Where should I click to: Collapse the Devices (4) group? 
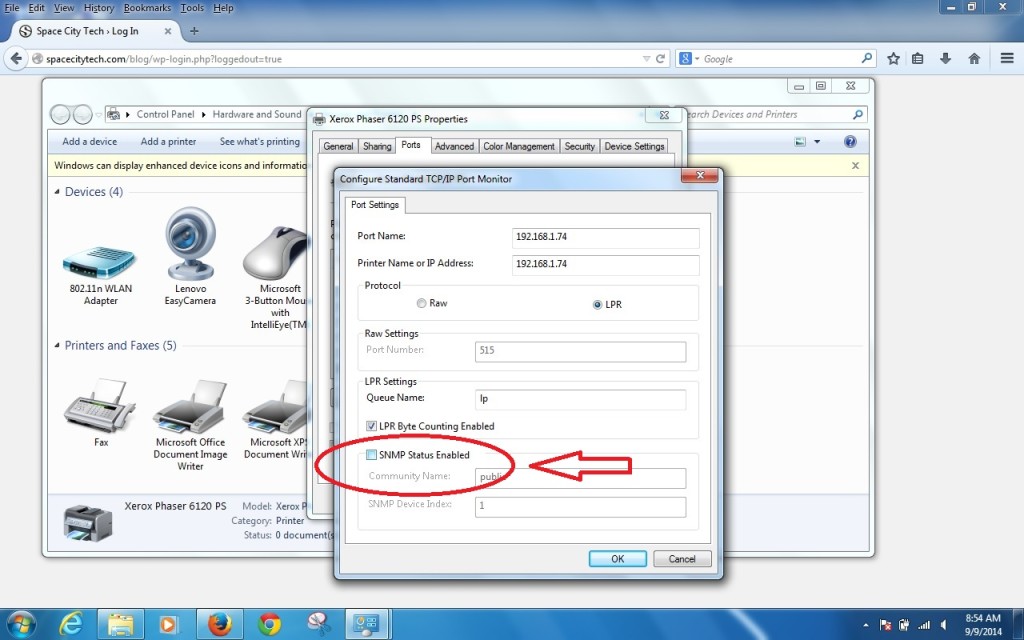pos(57,191)
